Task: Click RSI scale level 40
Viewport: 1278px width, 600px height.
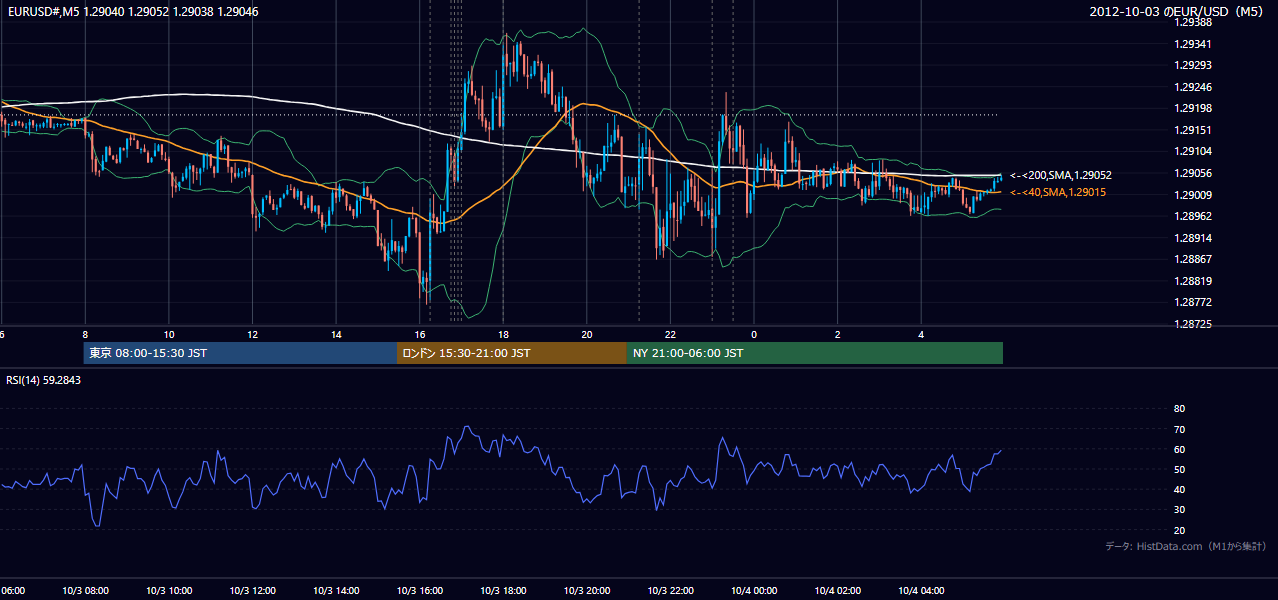Action: 1179,489
